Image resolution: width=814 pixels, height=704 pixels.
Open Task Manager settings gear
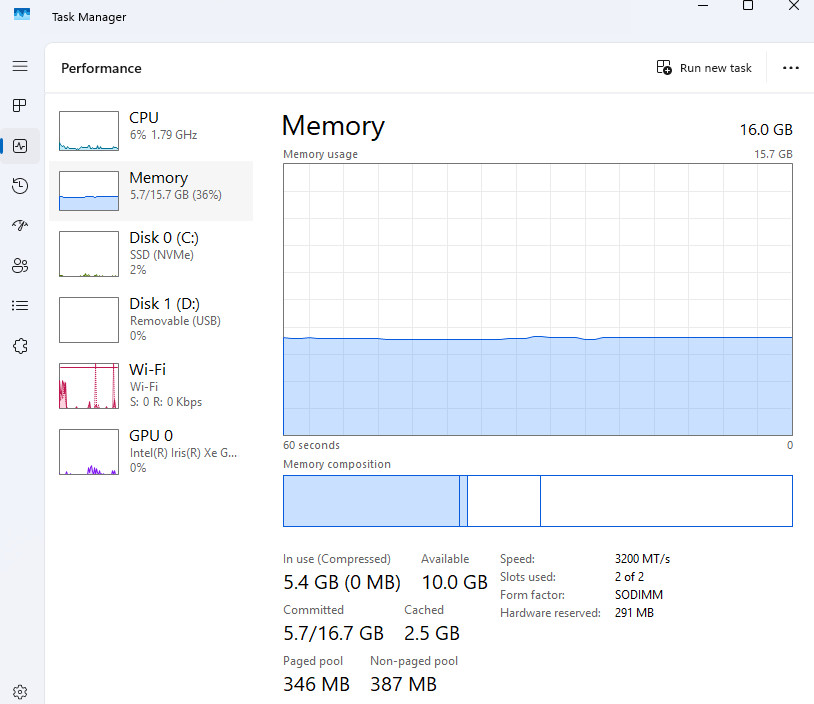[x=20, y=692]
